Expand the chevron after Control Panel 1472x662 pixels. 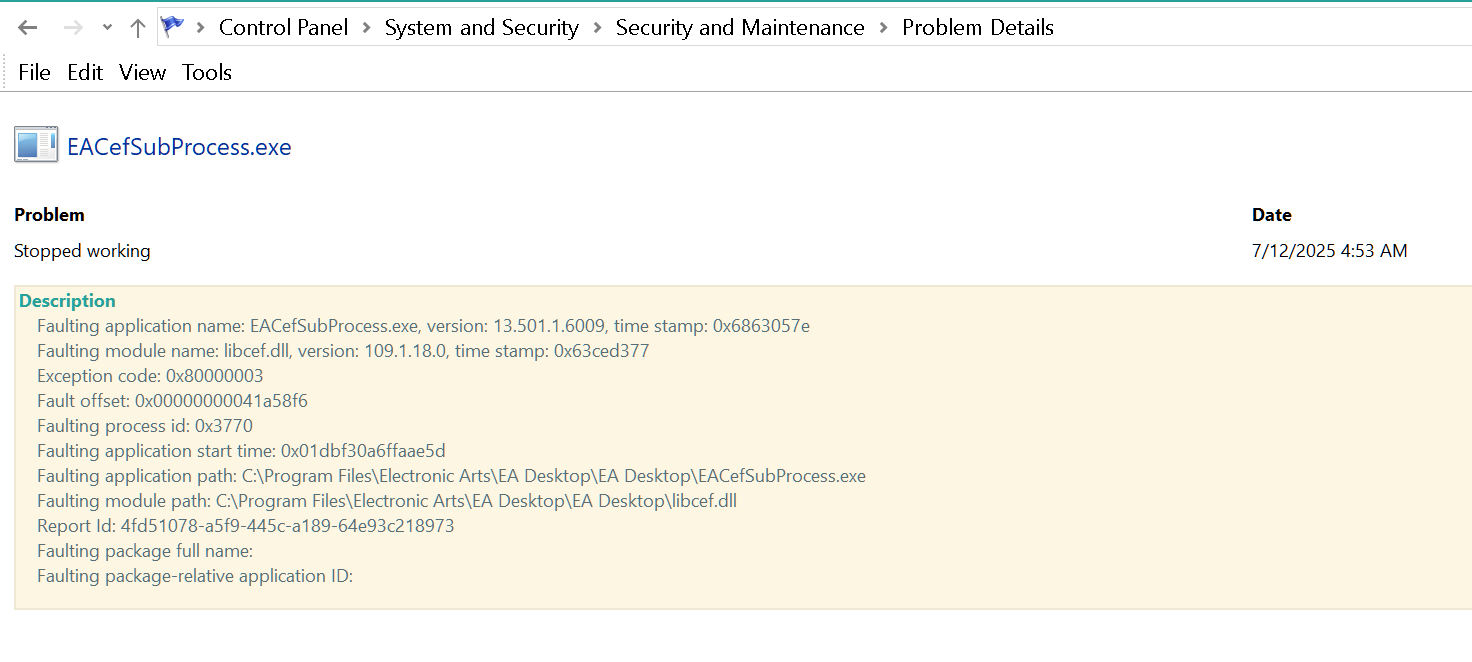coord(367,28)
